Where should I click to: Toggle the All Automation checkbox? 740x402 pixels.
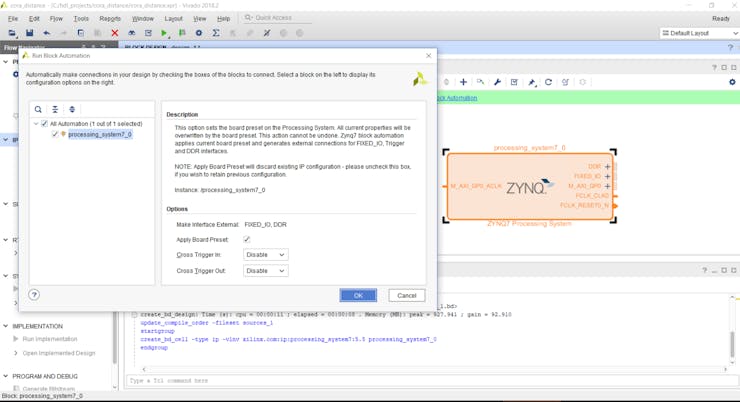tap(44, 124)
